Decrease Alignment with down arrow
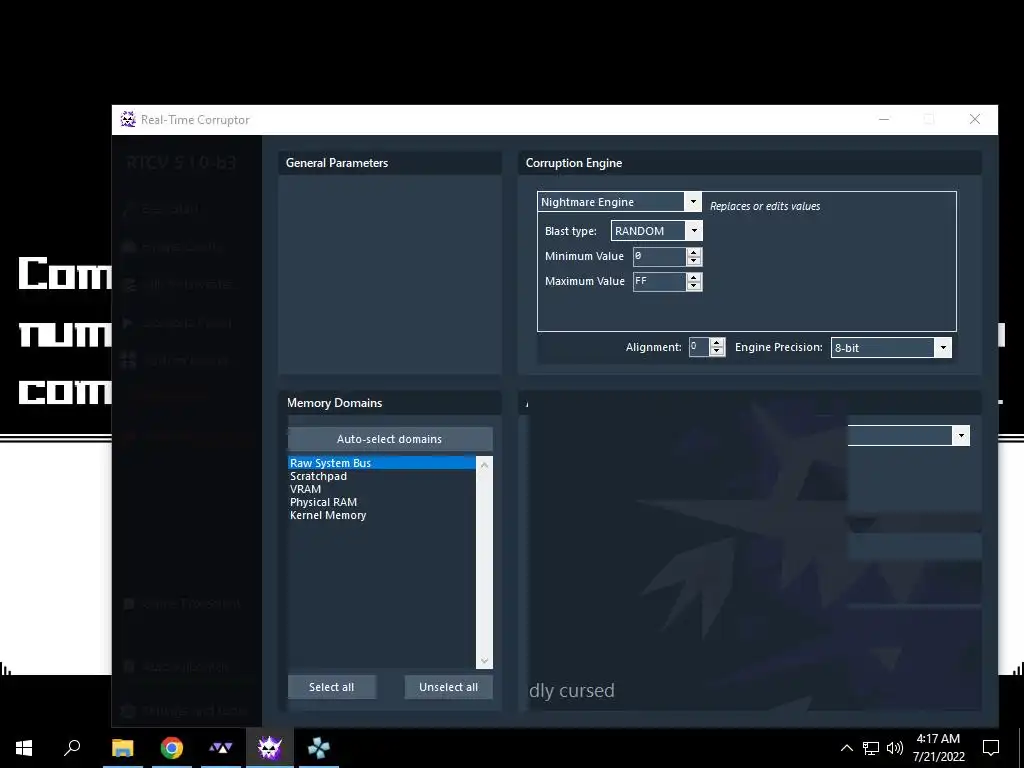This screenshot has width=1024, height=768. [717, 351]
